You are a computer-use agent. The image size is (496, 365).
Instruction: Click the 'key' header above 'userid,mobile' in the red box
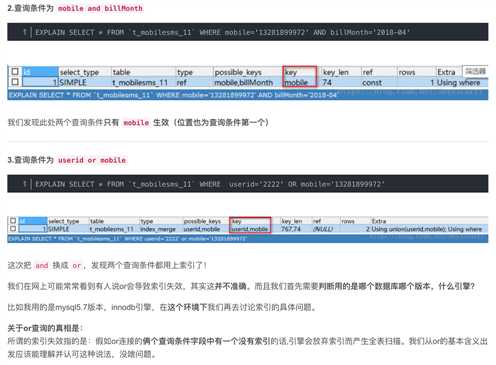click(x=236, y=221)
